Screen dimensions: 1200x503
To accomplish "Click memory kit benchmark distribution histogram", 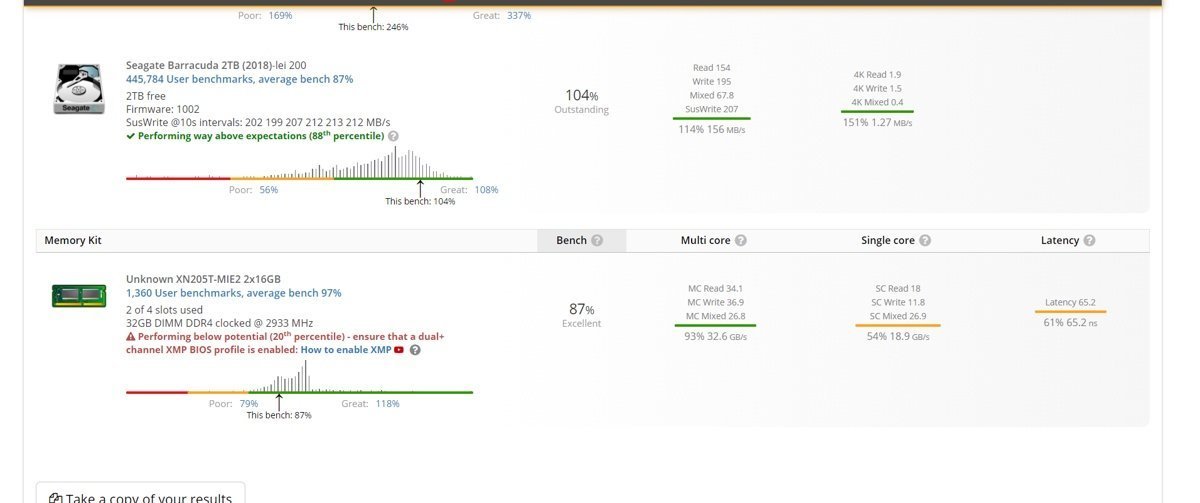I will 299,378.
